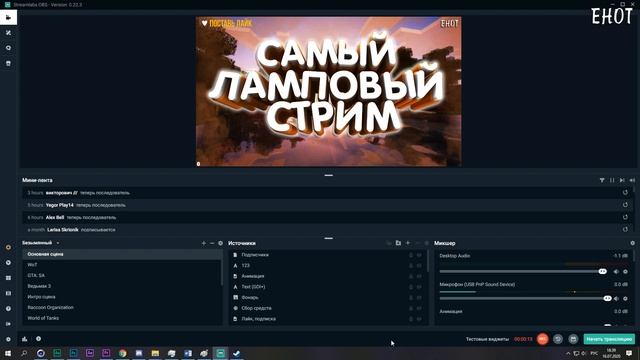Image resolution: width=640 pixels, height=360 pixels.
Task: Switch to the GTA: SA scene
Action: pyautogui.click(x=122, y=276)
